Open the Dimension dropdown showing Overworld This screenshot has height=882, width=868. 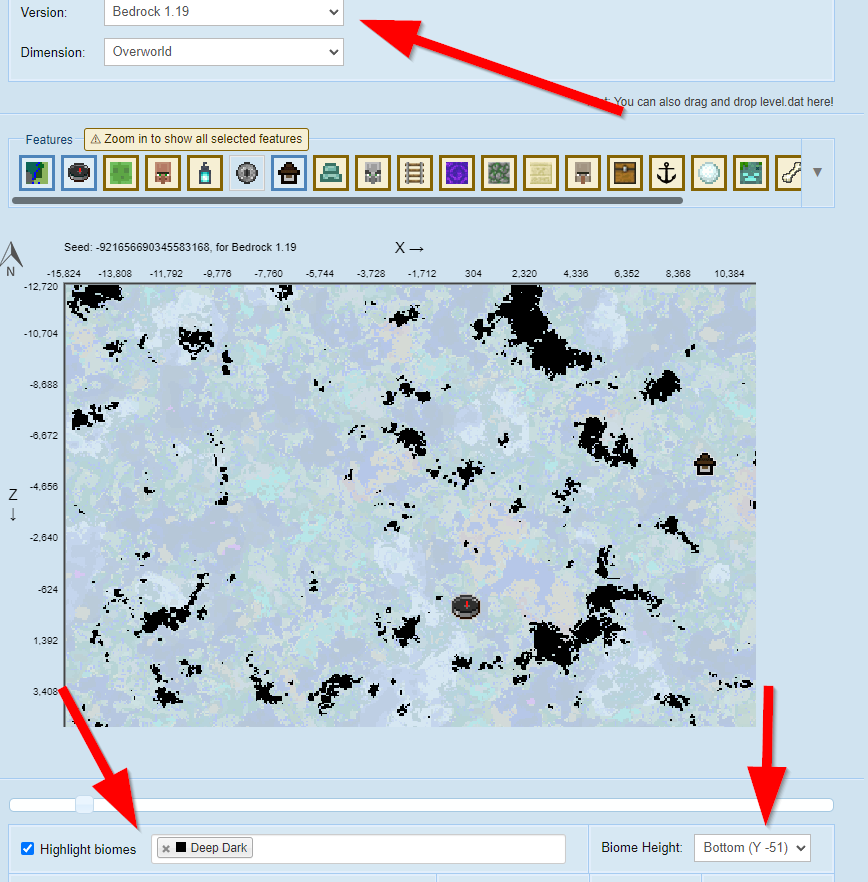224,52
